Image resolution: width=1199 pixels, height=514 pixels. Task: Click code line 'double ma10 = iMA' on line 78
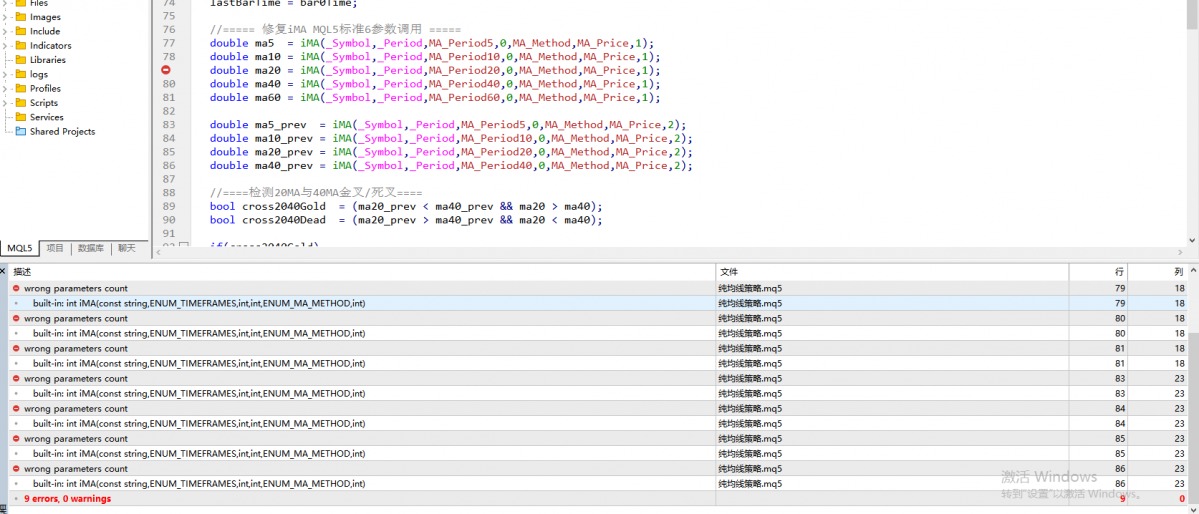(435, 57)
